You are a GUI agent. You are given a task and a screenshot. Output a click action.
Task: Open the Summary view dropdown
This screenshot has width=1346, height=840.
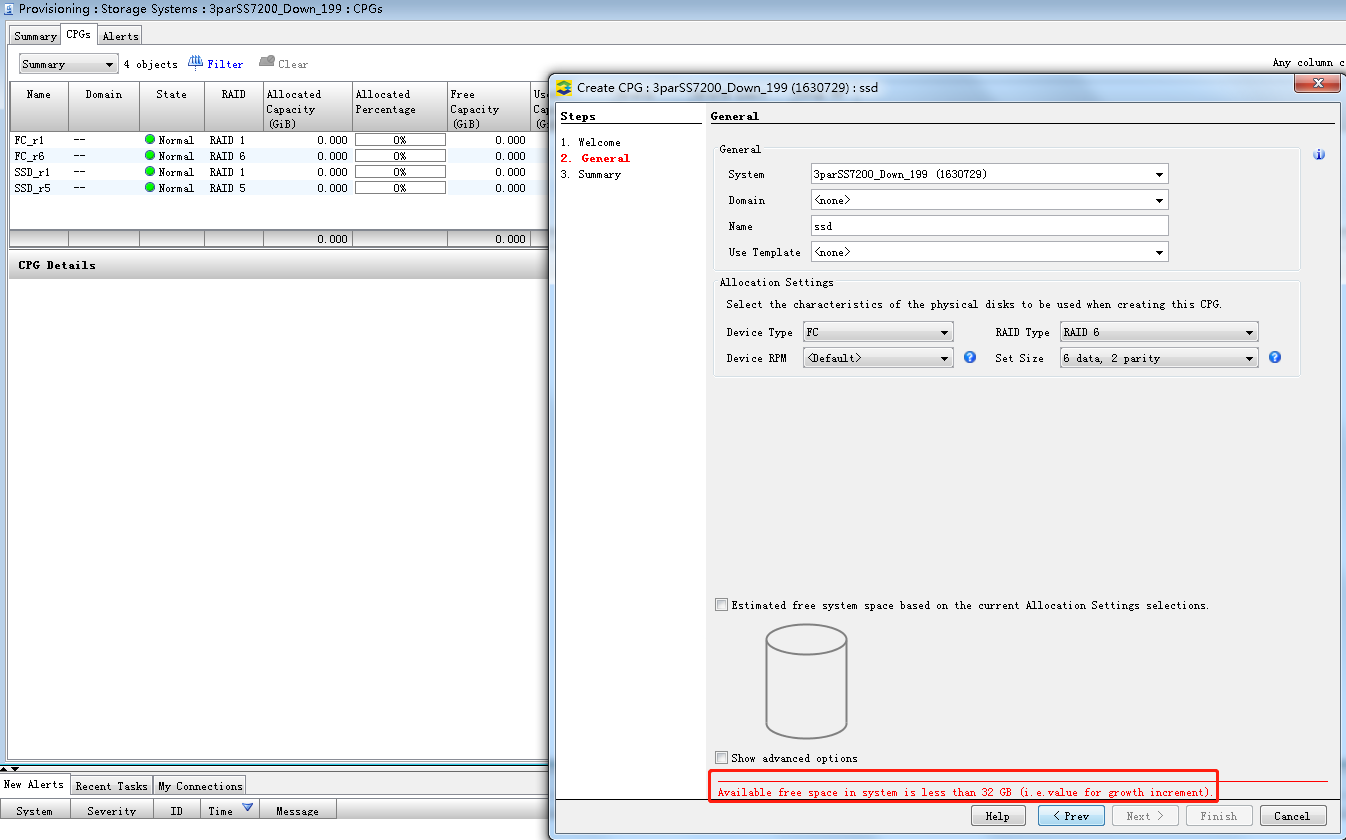tap(68, 64)
